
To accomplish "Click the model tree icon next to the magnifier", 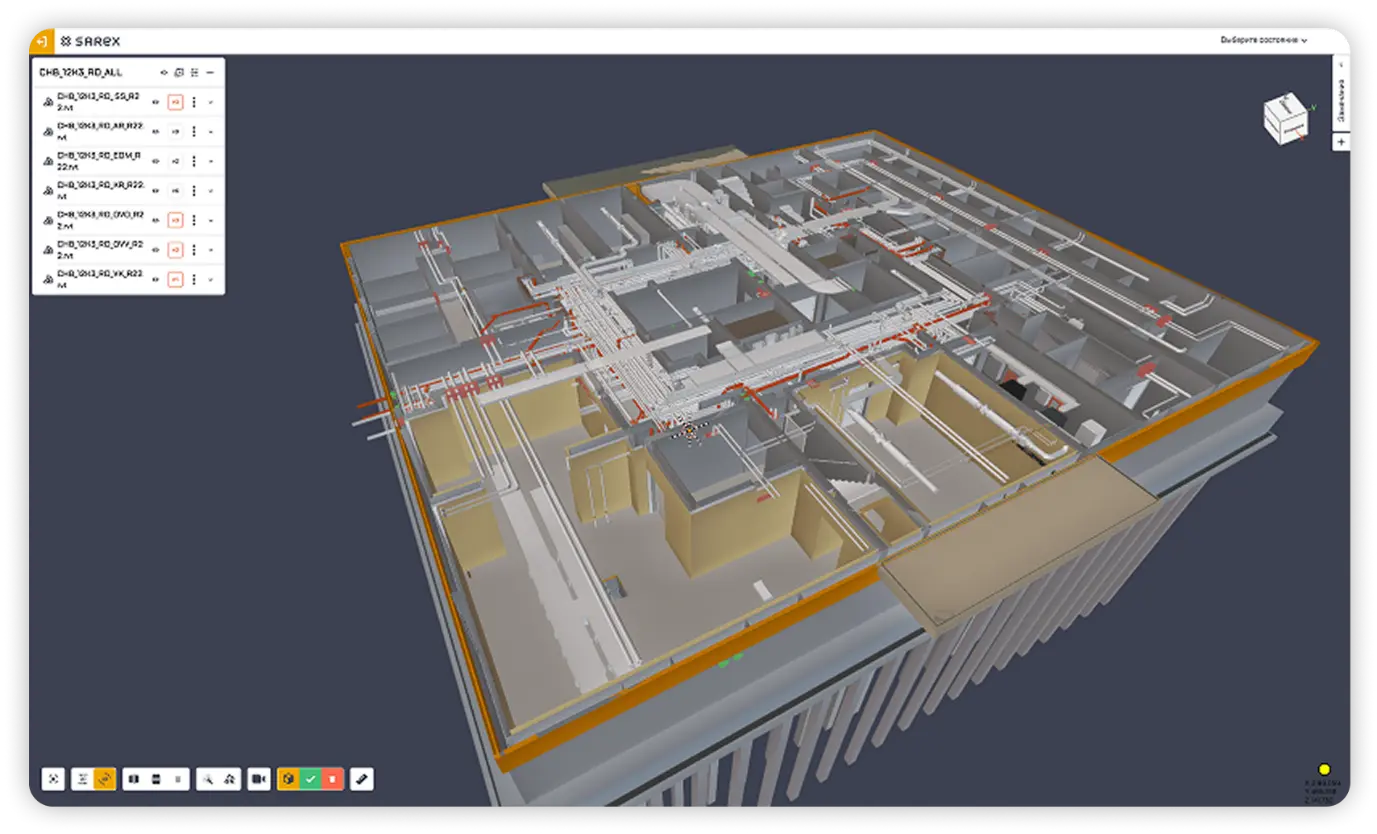I will (230, 779).
